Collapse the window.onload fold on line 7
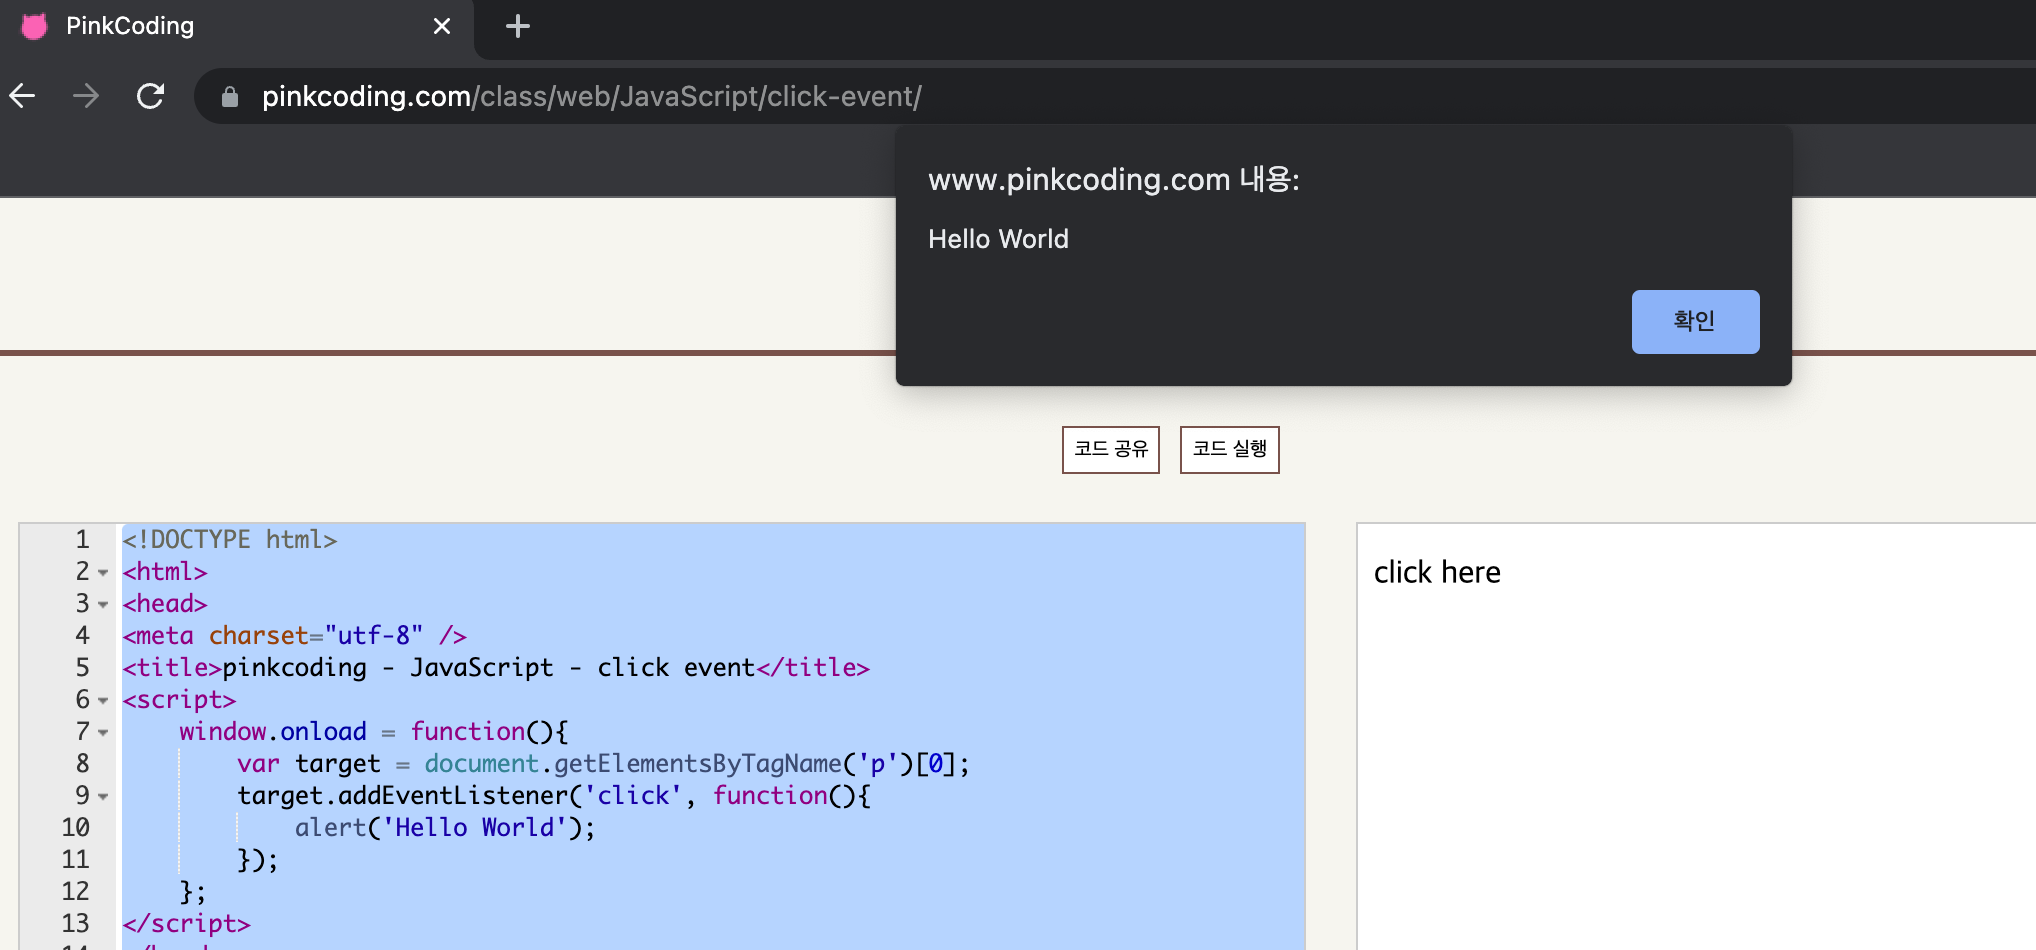The image size is (2036, 950). 103,733
